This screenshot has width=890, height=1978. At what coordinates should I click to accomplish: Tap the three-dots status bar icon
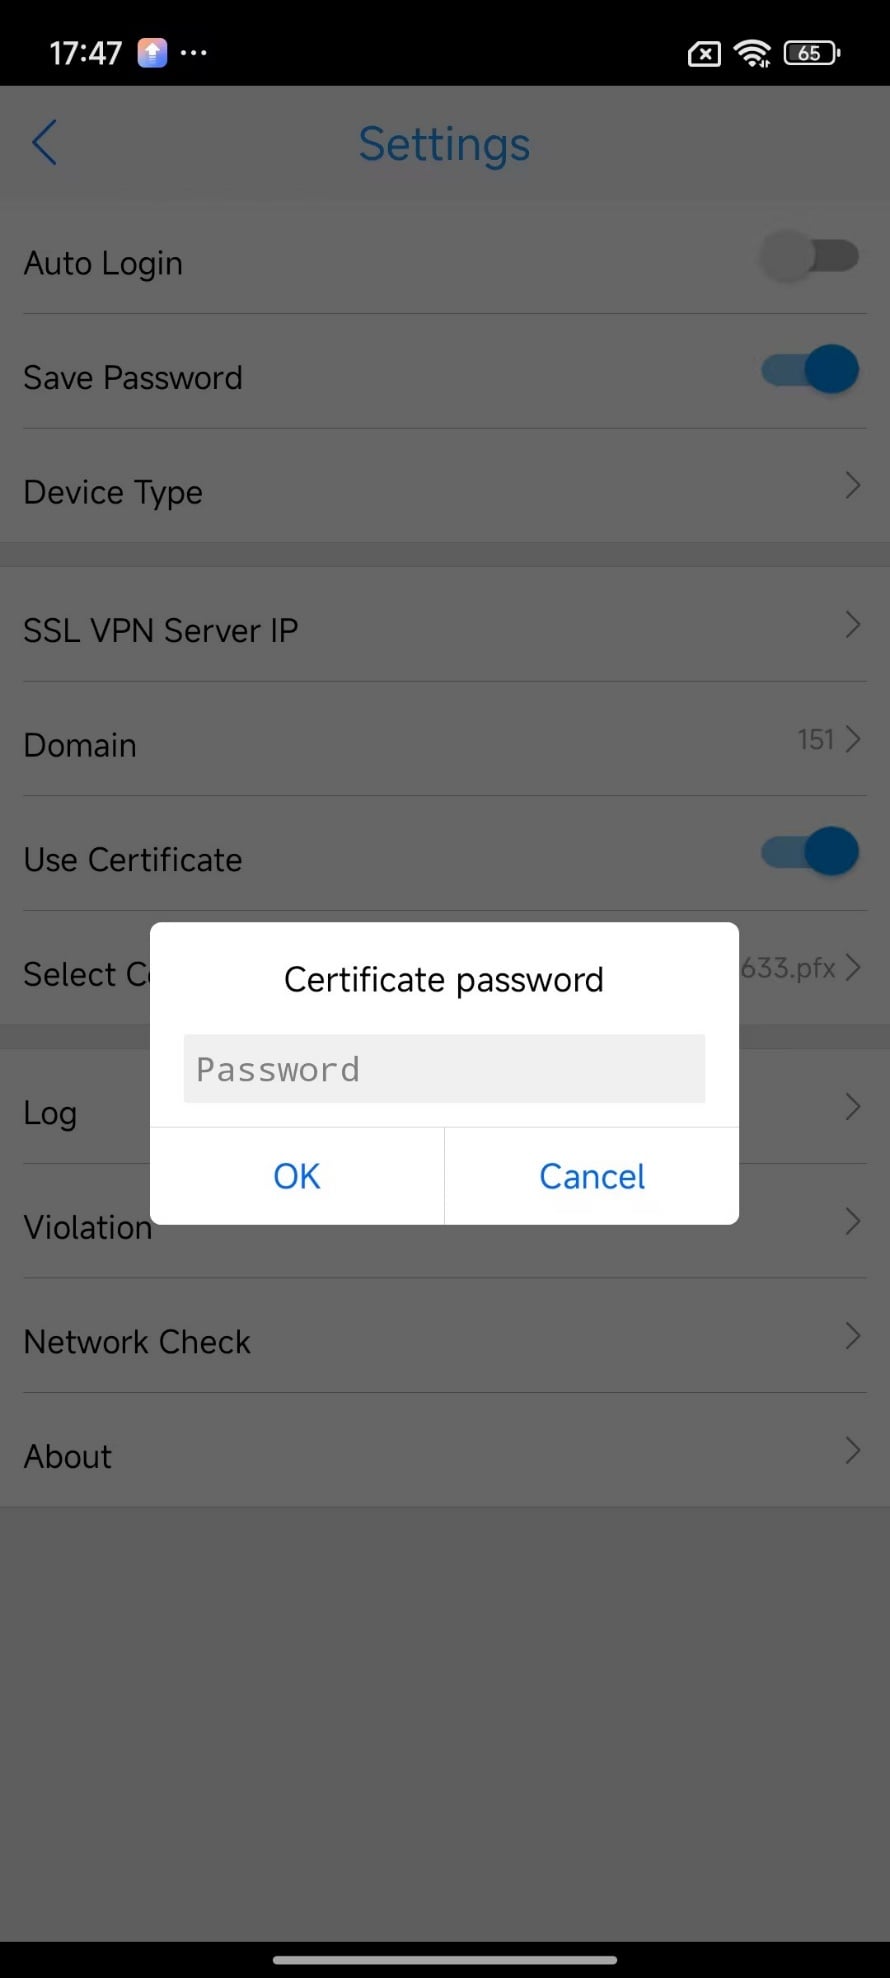194,52
